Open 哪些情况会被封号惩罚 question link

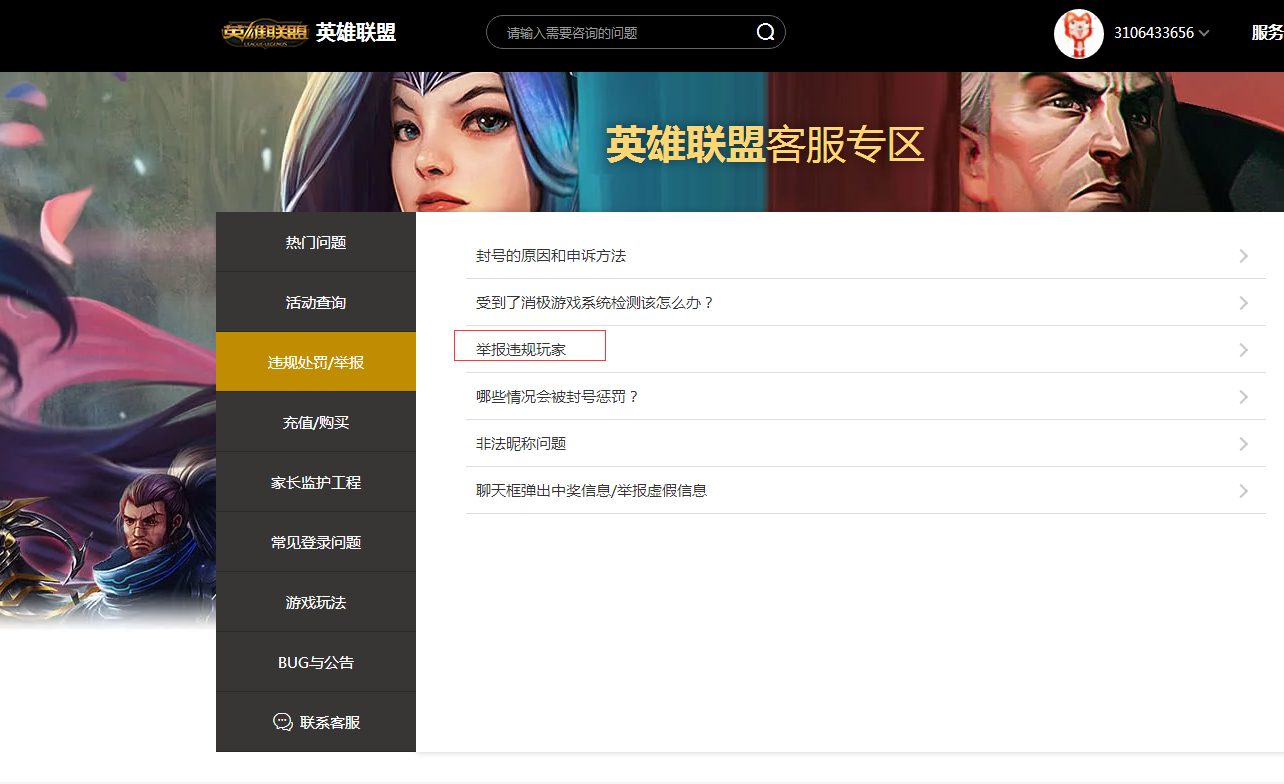click(x=558, y=397)
